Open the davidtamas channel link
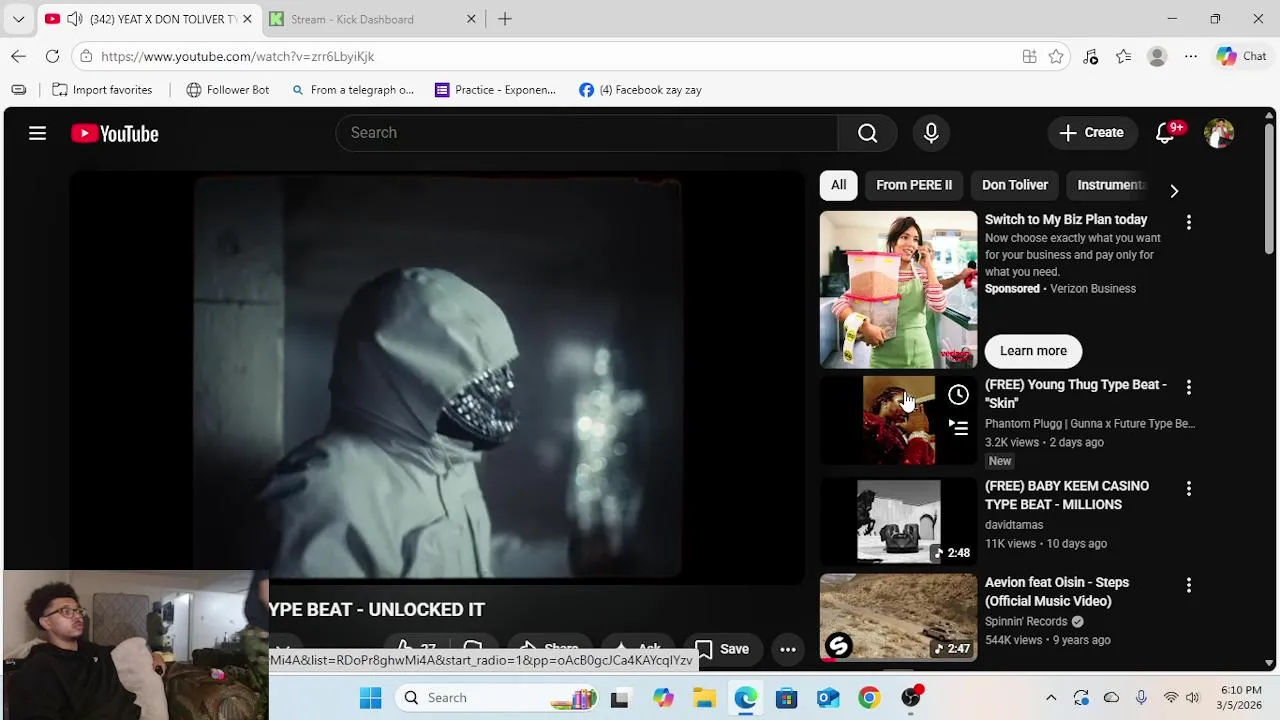This screenshot has width=1280, height=720. (1014, 525)
